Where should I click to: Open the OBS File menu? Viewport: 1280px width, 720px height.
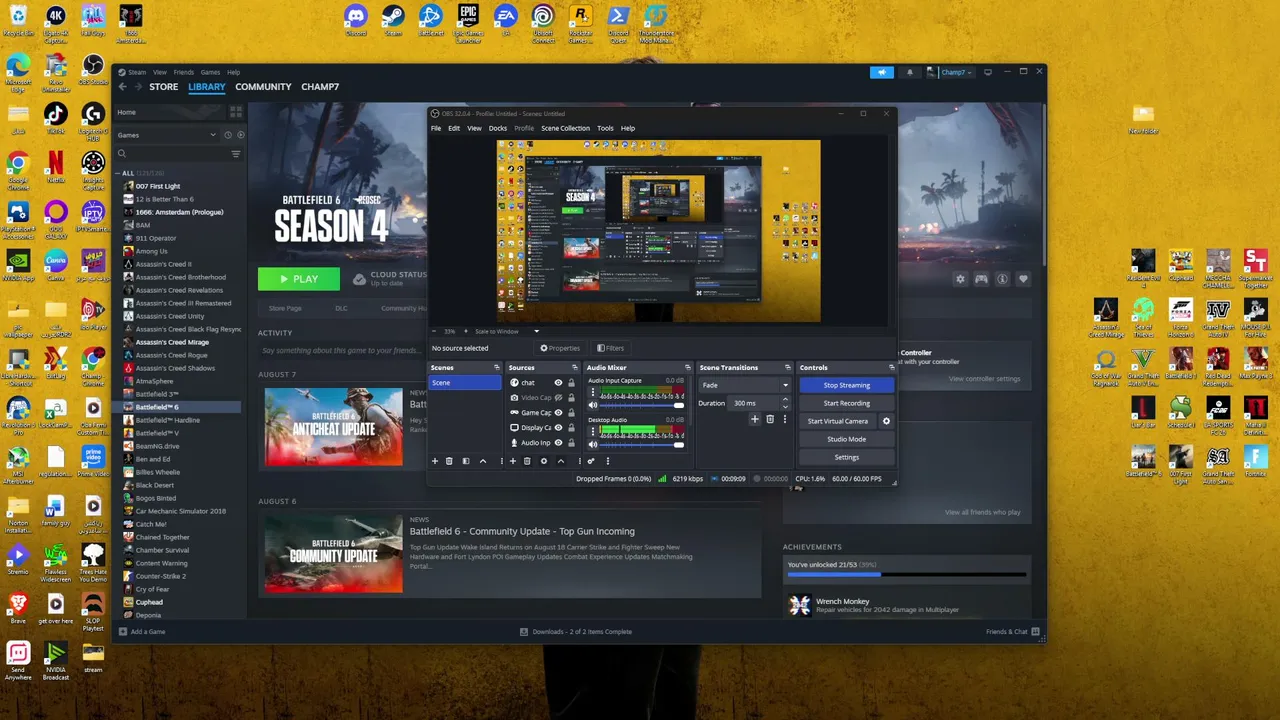[436, 128]
